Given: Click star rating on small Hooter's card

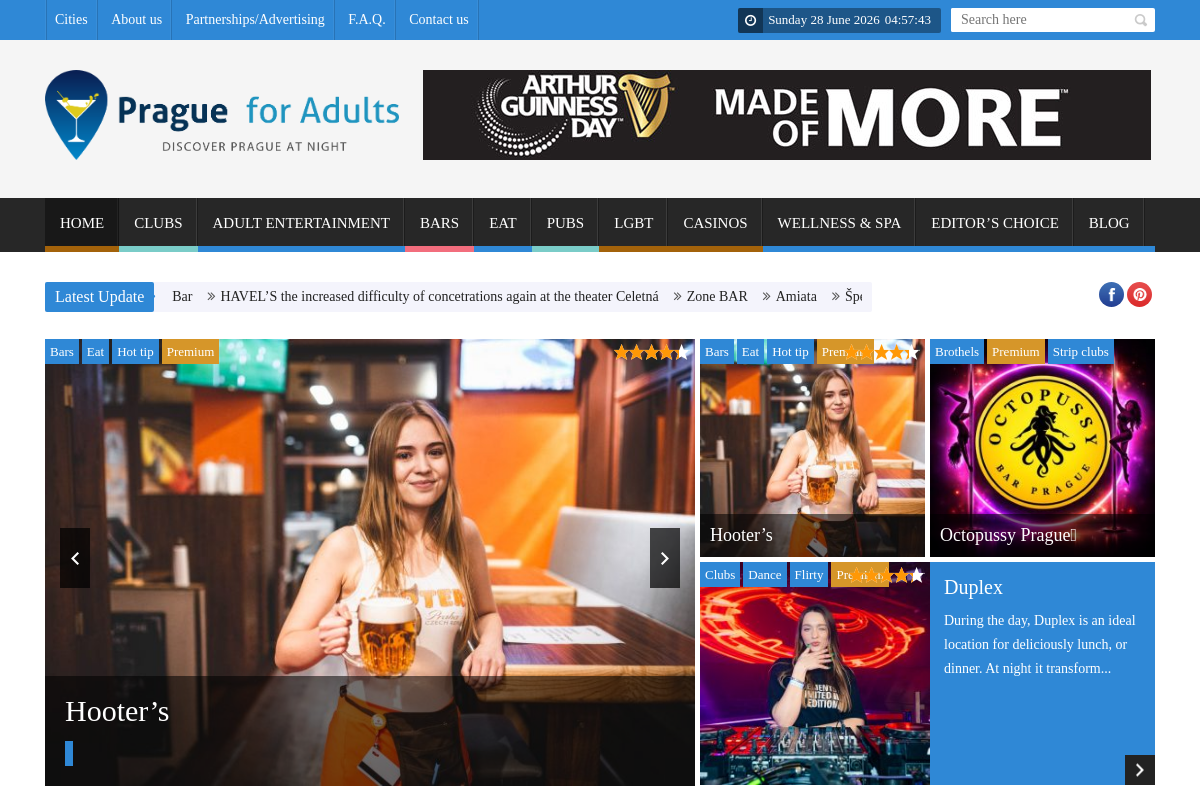Looking at the screenshot, I should pyautogui.click(x=882, y=352).
